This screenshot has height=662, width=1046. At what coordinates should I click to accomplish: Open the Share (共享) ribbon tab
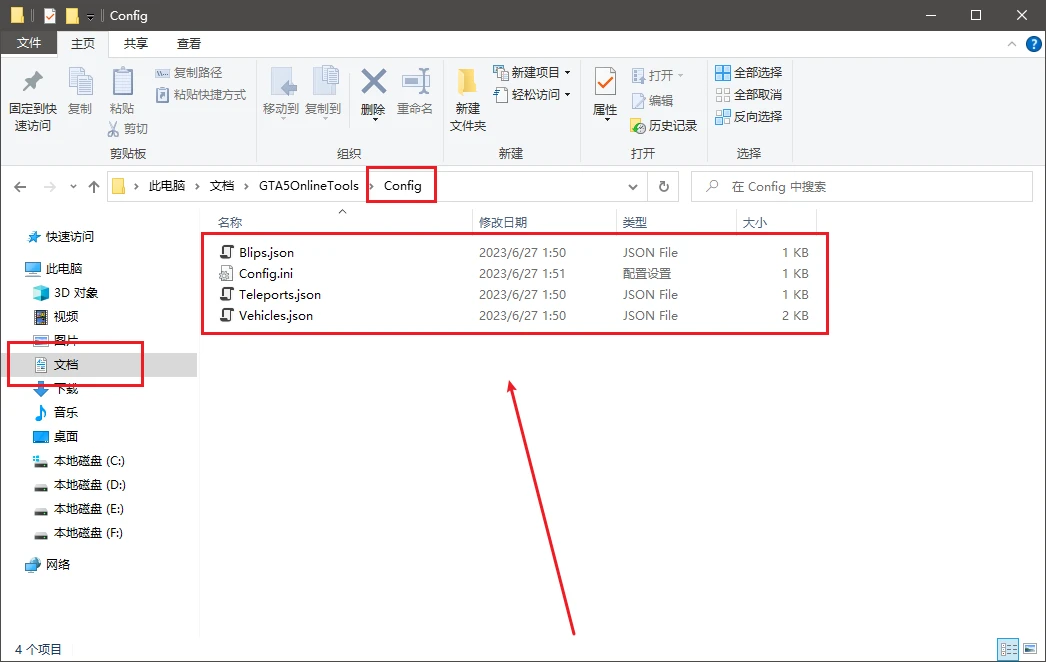pyautogui.click(x=136, y=44)
